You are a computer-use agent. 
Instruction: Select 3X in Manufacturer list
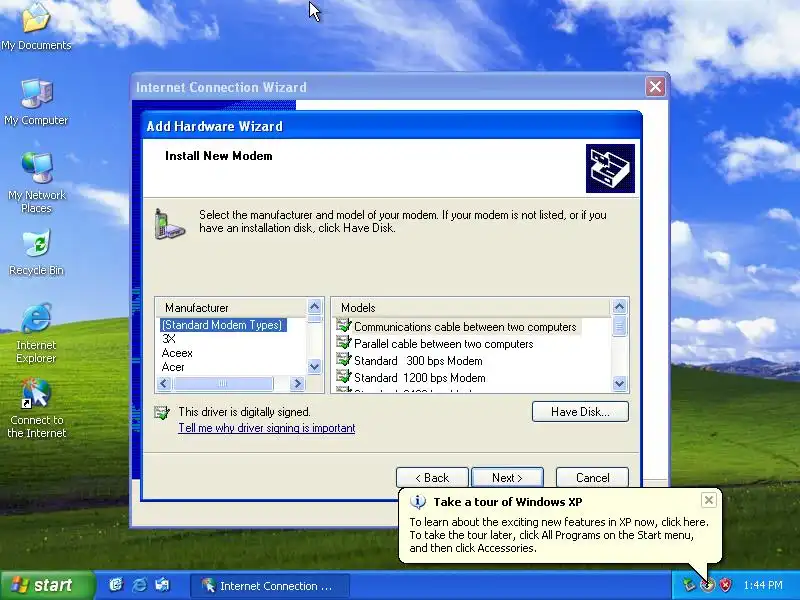[x=168, y=339]
